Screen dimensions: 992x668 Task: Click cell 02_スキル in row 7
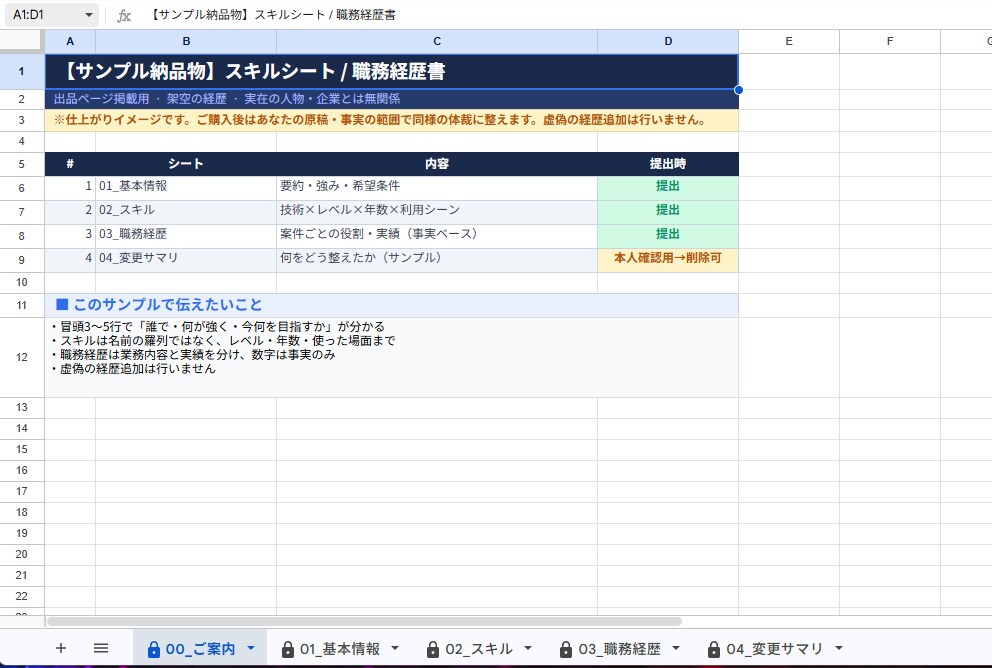(x=186, y=213)
